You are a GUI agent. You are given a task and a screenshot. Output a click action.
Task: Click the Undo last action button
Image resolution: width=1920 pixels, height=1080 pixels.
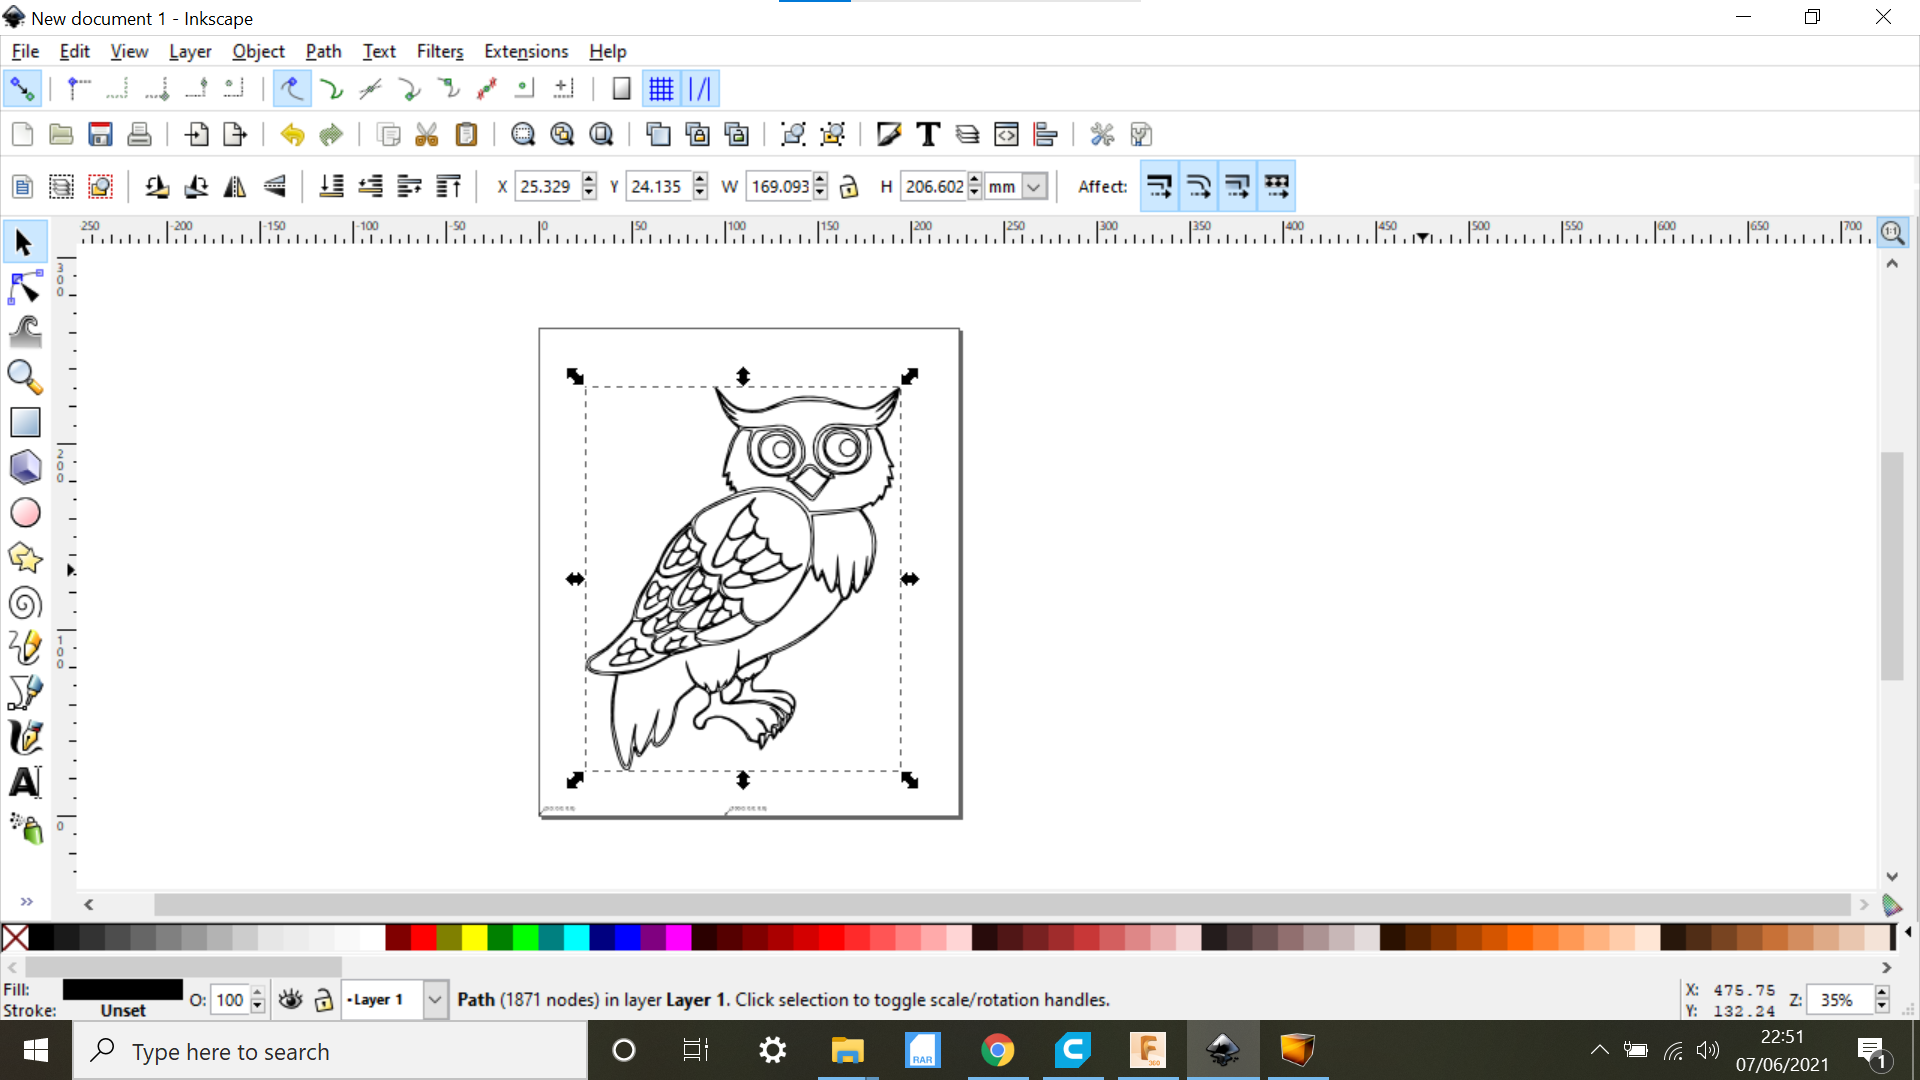[x=291, y=135]
